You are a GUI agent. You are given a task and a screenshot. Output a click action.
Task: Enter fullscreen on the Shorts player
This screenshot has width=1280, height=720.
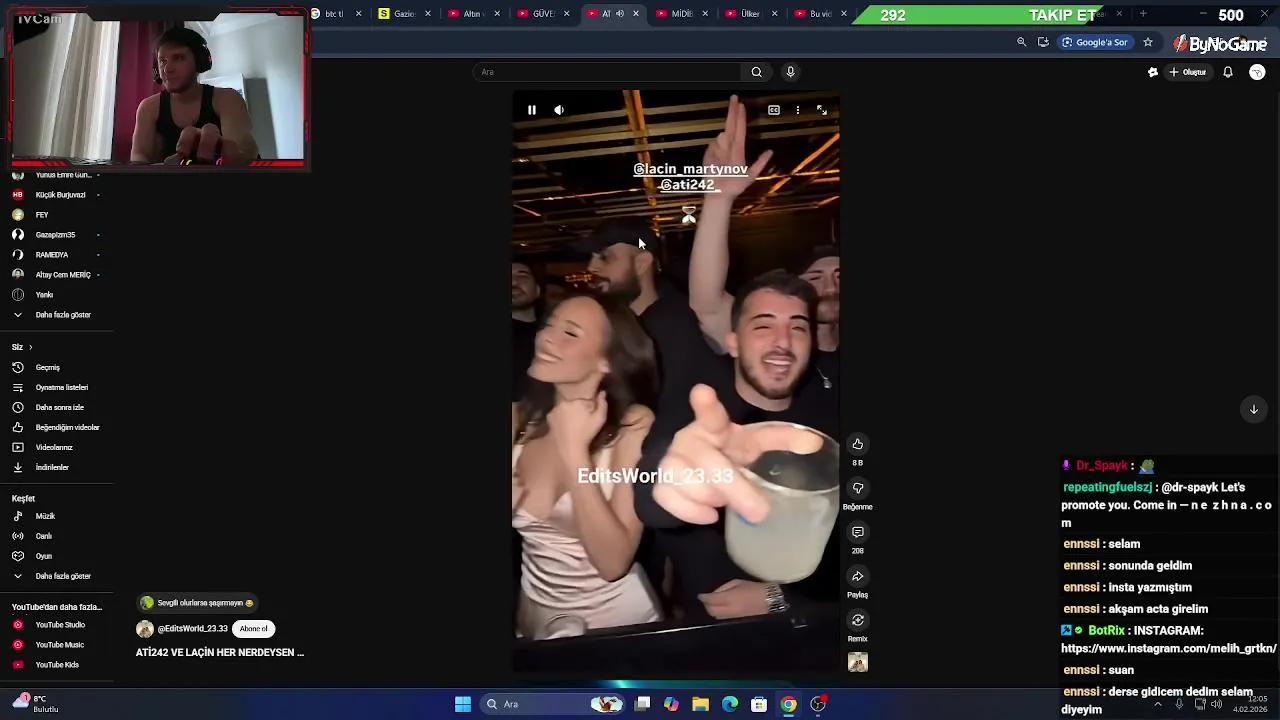tap(822, 110)
